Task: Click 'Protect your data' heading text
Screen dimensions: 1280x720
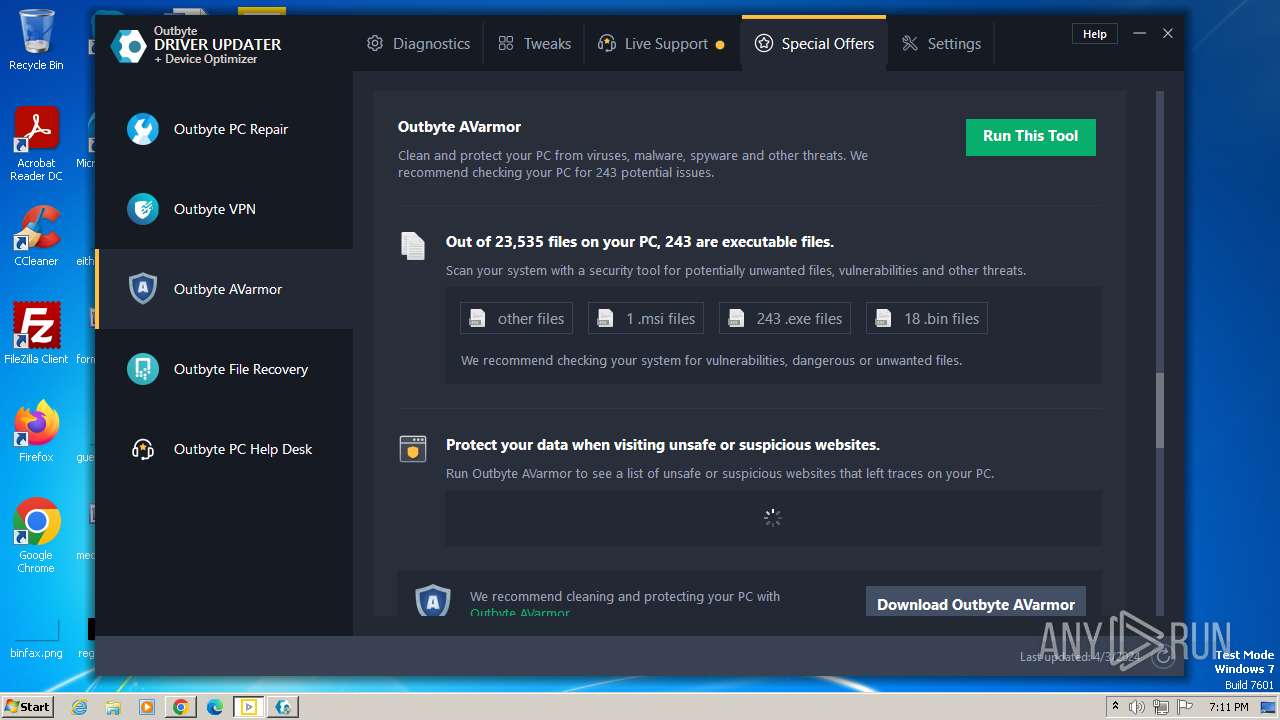Action: (663, 445)
